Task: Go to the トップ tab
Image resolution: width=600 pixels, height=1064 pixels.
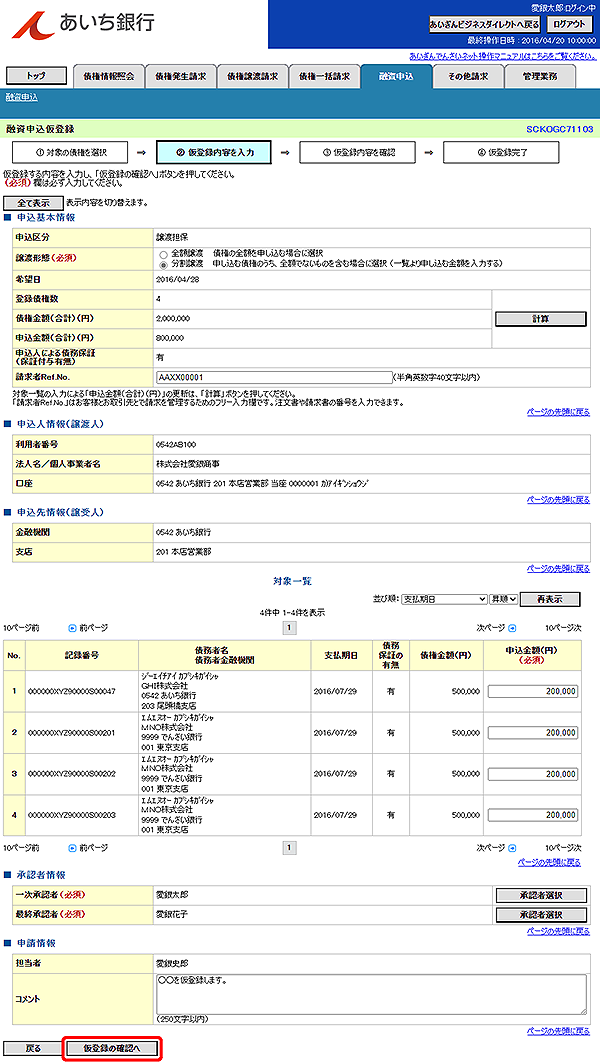Action: coord(35,77)
